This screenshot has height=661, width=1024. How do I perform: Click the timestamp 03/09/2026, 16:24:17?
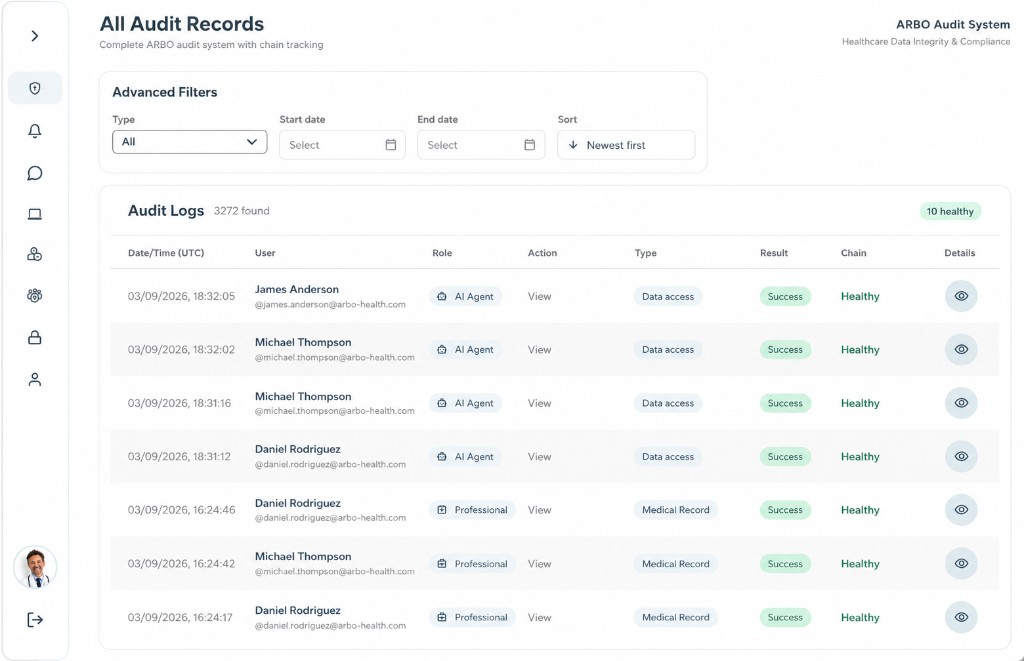pos(180,617)
